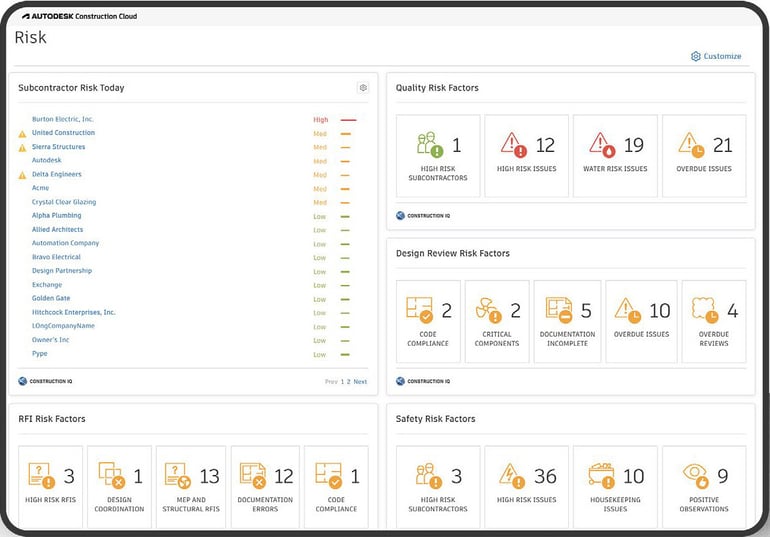This screenshot has height=537, width=770.
Task: Click the High Risk RFIs document icon
Action: click(x=42, y=476)
